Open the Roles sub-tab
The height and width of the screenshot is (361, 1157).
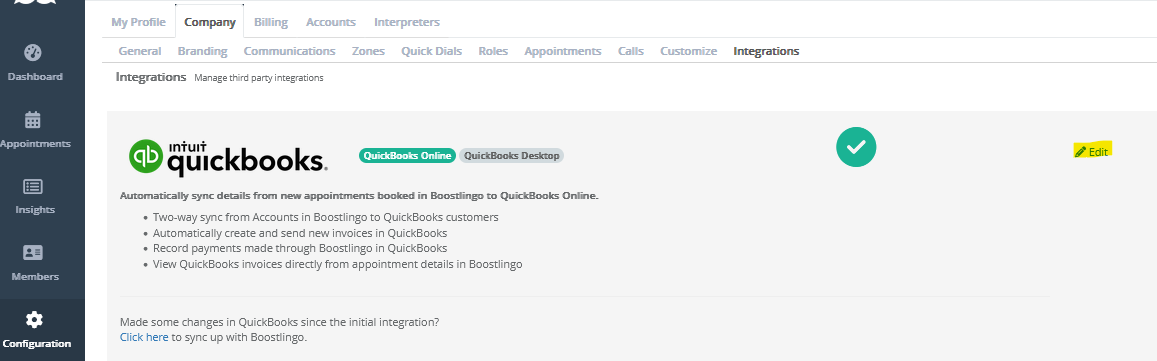[x=493, y=51]
